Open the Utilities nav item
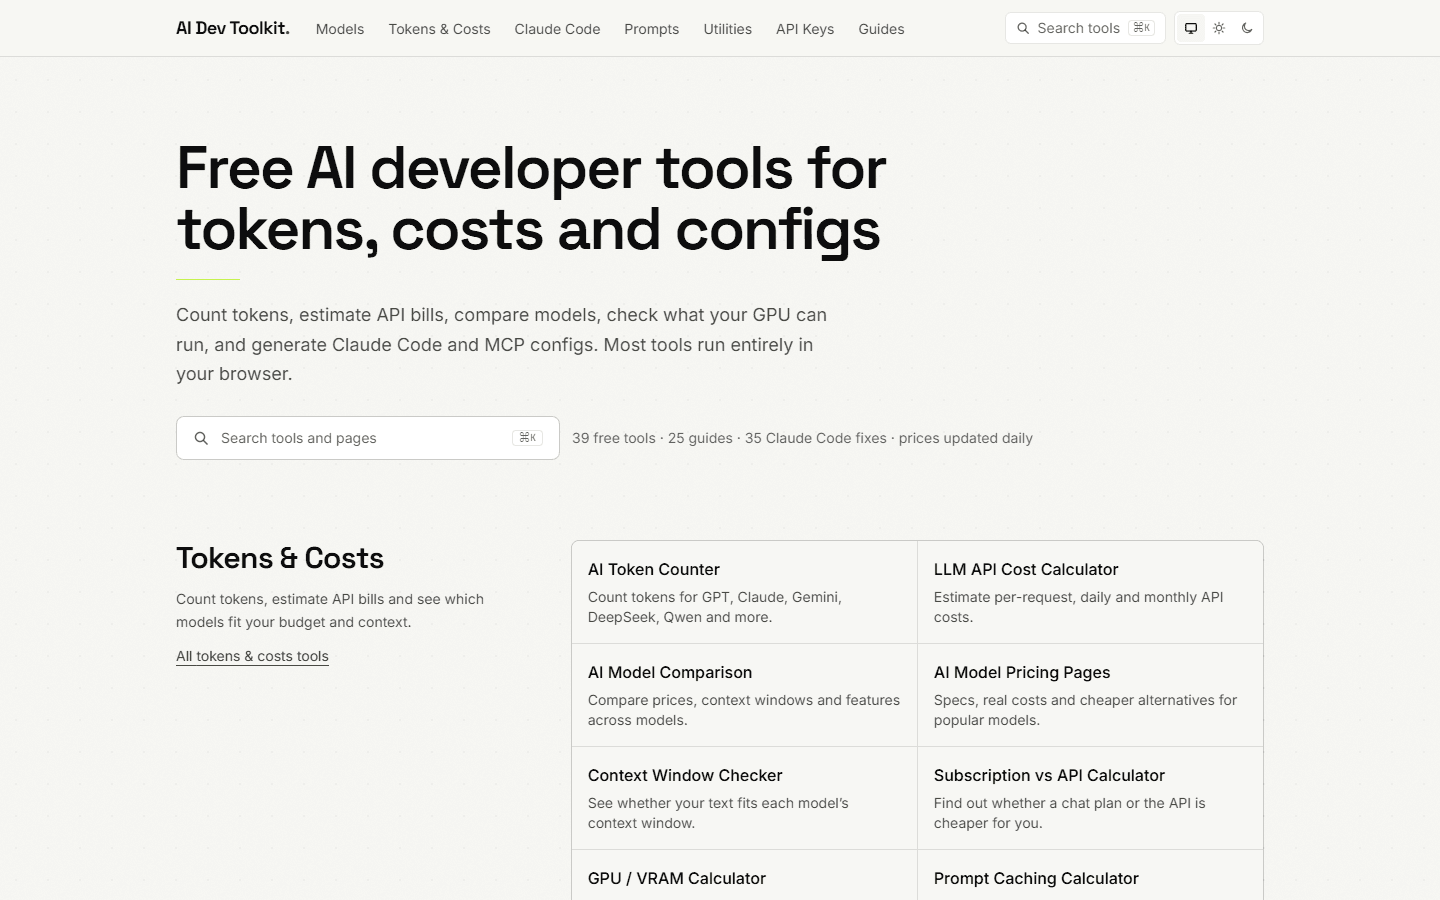This screenshot has height=900, width=1440. [727, 29]
